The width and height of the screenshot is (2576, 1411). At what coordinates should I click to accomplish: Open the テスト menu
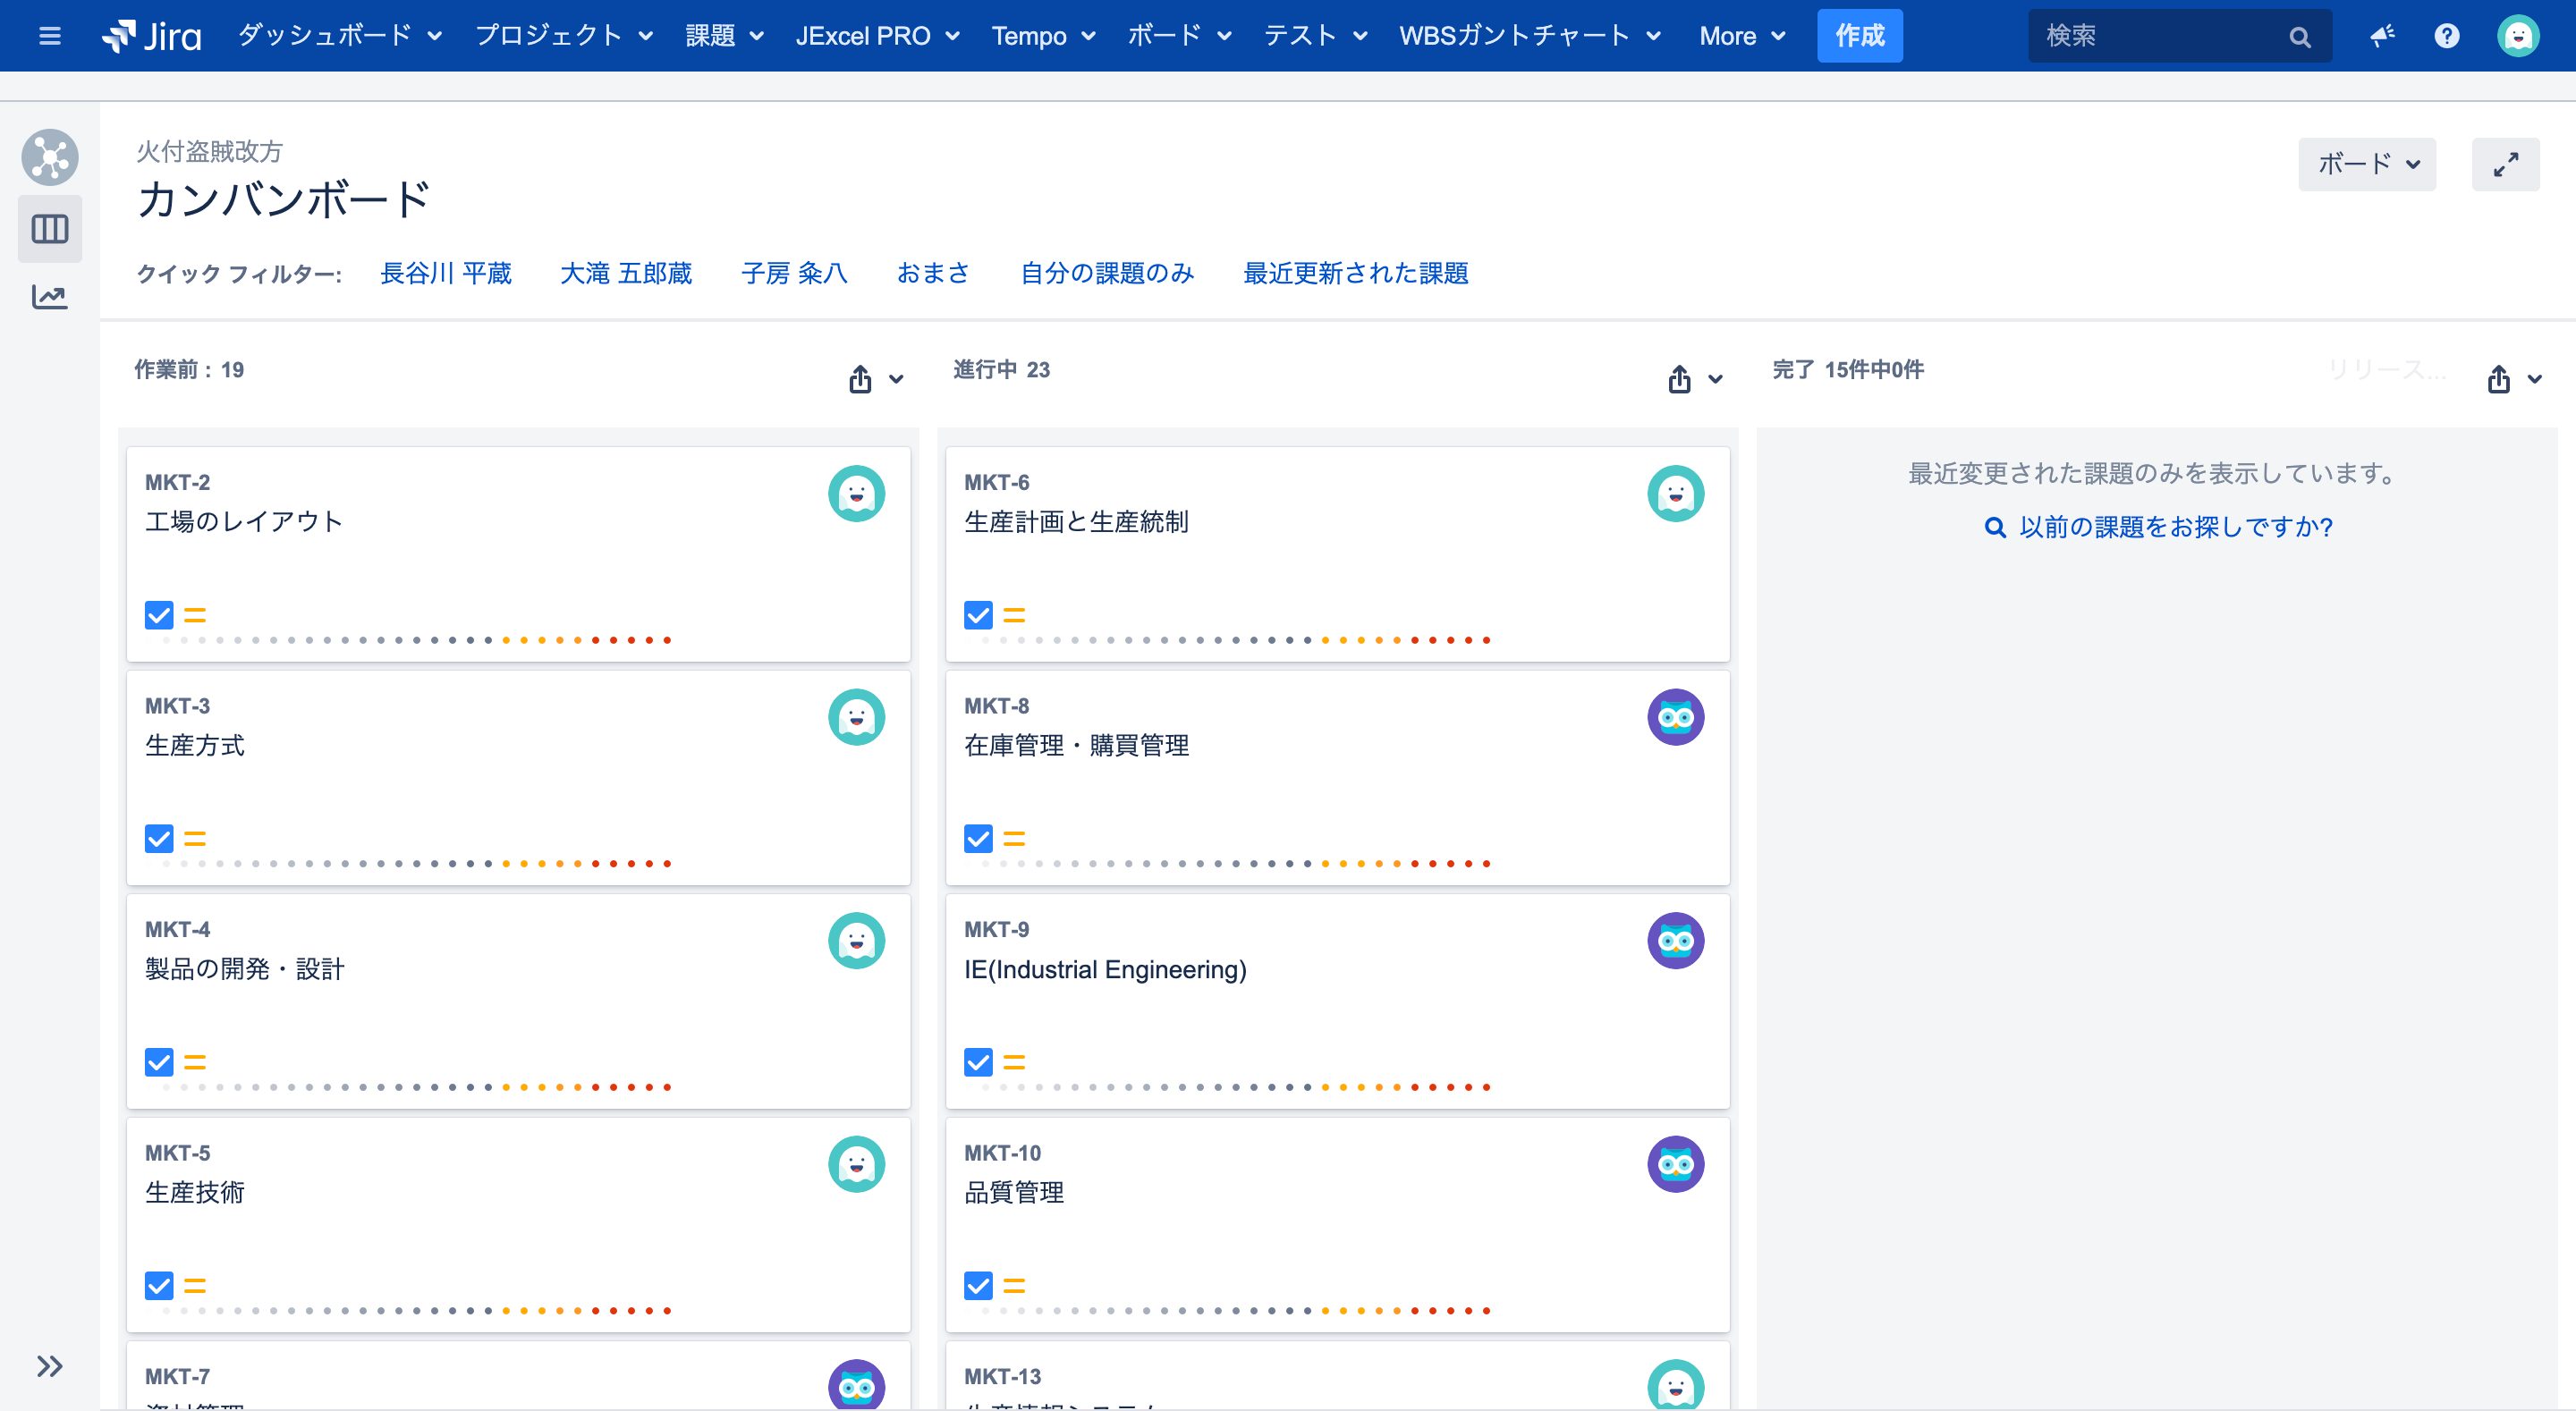[x=1316, y=36]
